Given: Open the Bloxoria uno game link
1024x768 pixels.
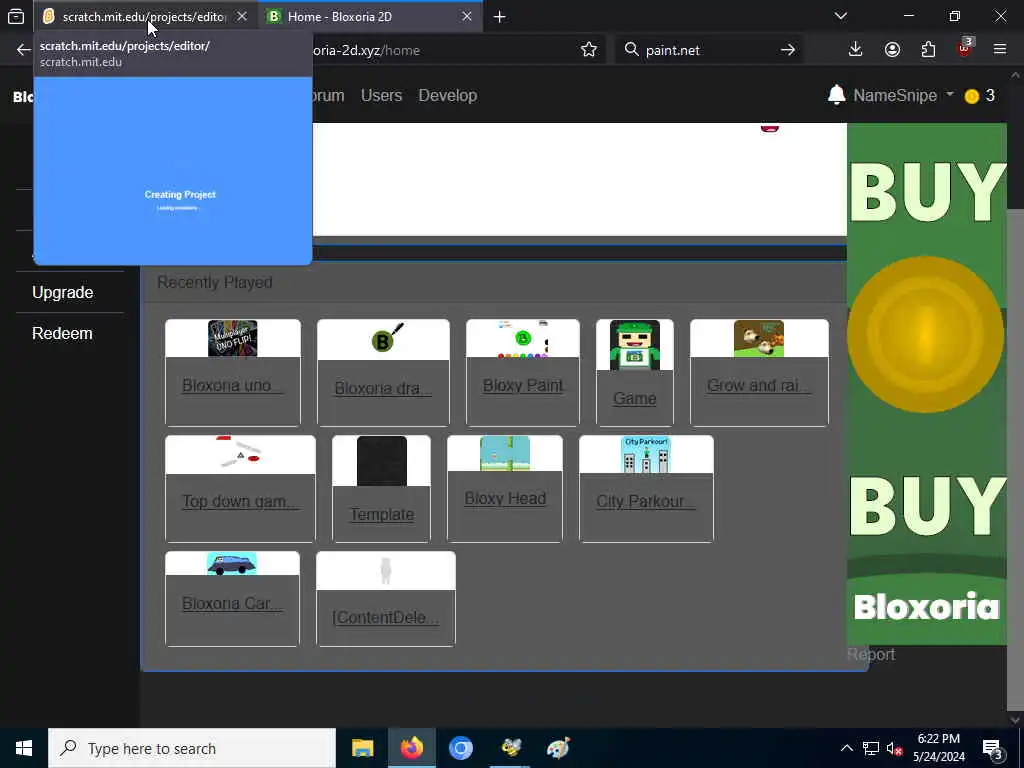Looking at the screenshot, I should click(232, 386).
